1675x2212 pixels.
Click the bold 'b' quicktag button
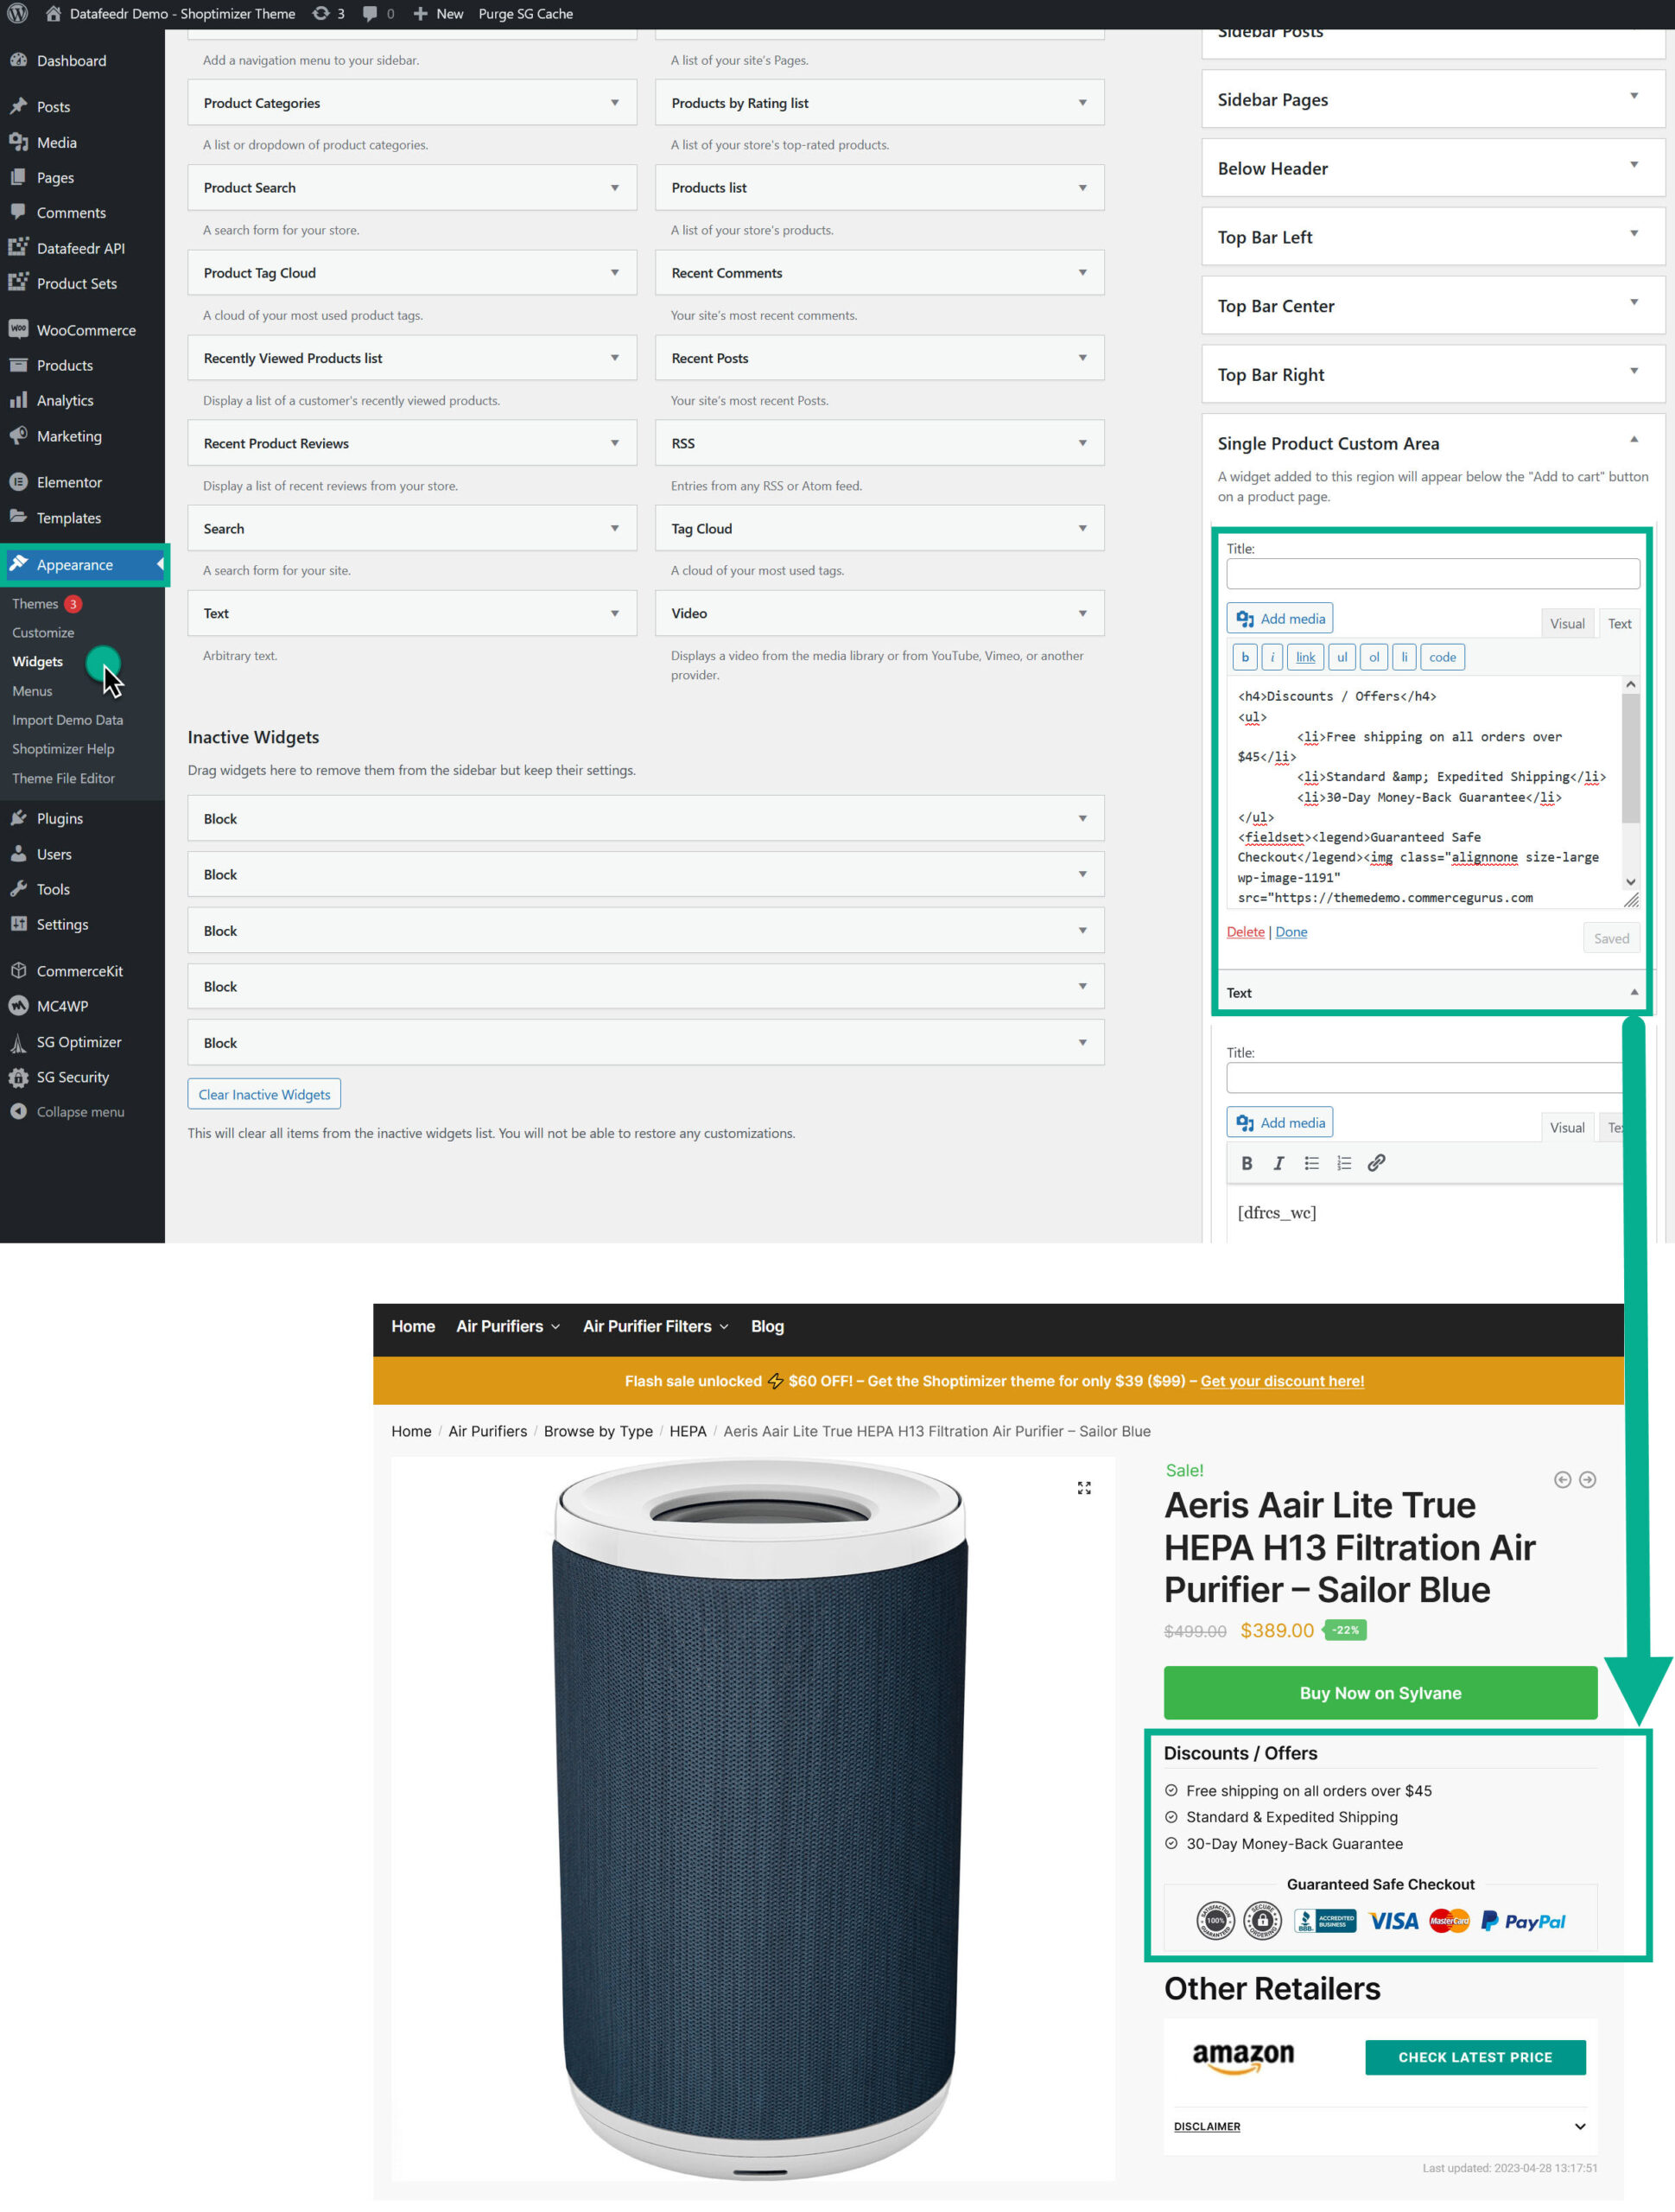coord(1244,657)
